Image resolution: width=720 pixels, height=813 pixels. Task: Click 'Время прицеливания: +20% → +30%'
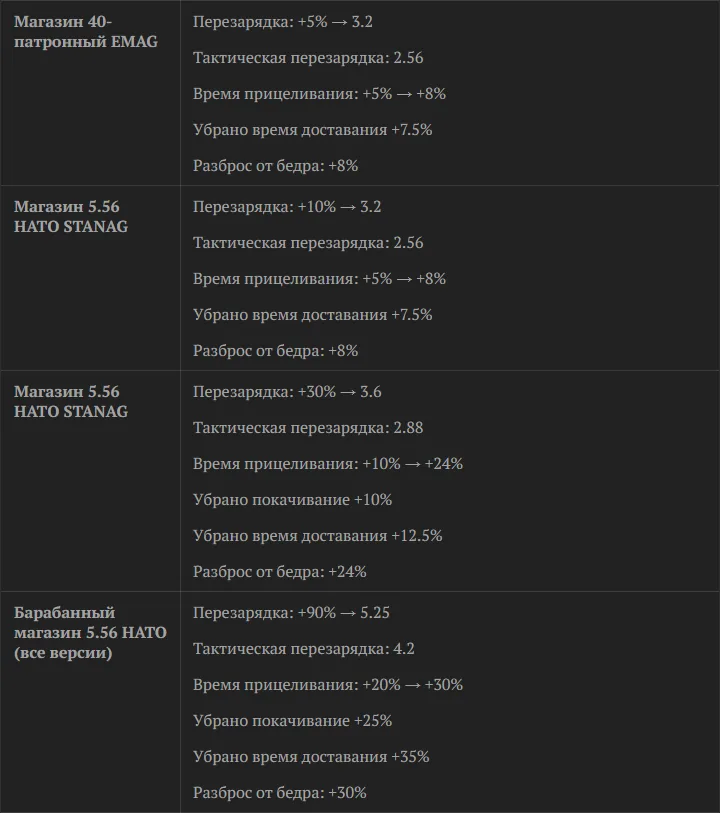click(x=328, y=684)
